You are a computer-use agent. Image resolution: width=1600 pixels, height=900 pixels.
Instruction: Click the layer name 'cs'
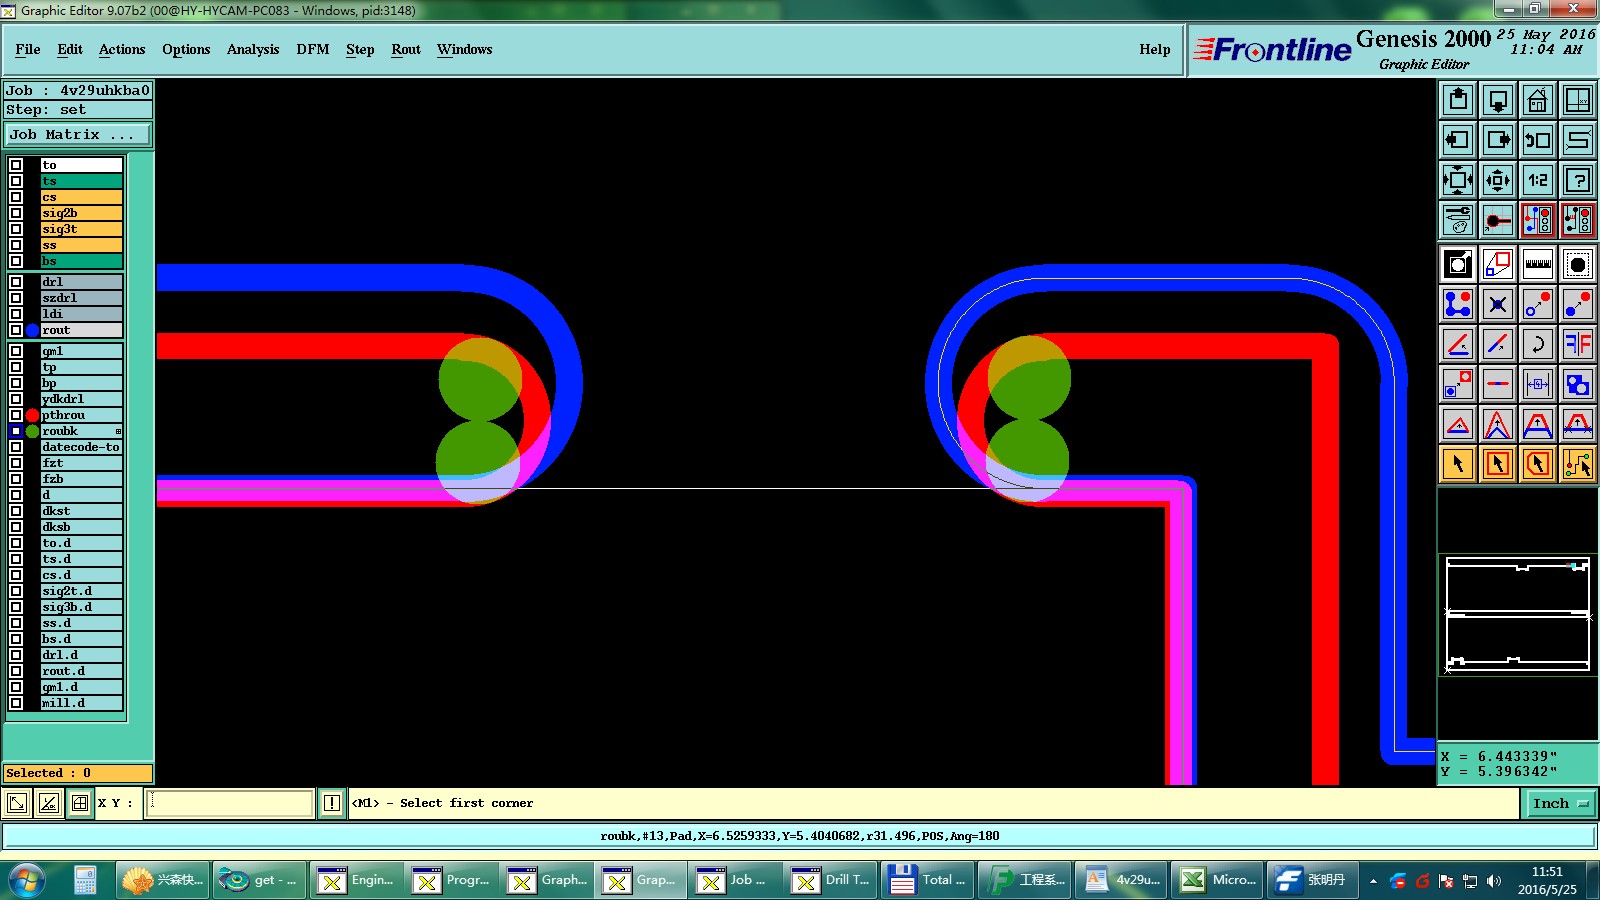[81, 197]
